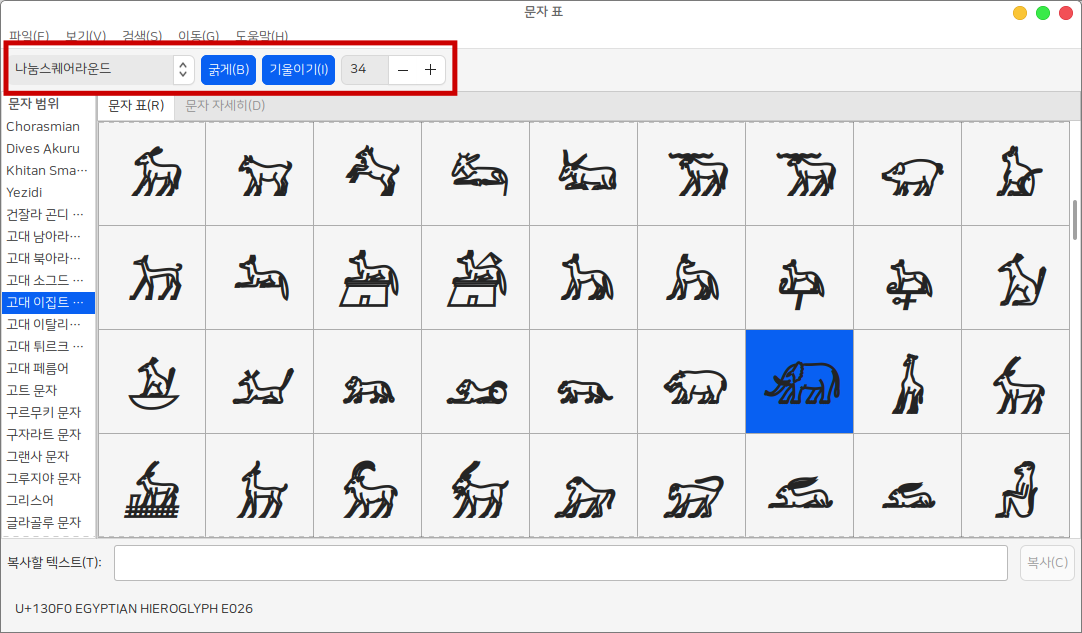Click the character grid vertical scrollbar
Screen dimensions: 1082x633
point(1076,220)
